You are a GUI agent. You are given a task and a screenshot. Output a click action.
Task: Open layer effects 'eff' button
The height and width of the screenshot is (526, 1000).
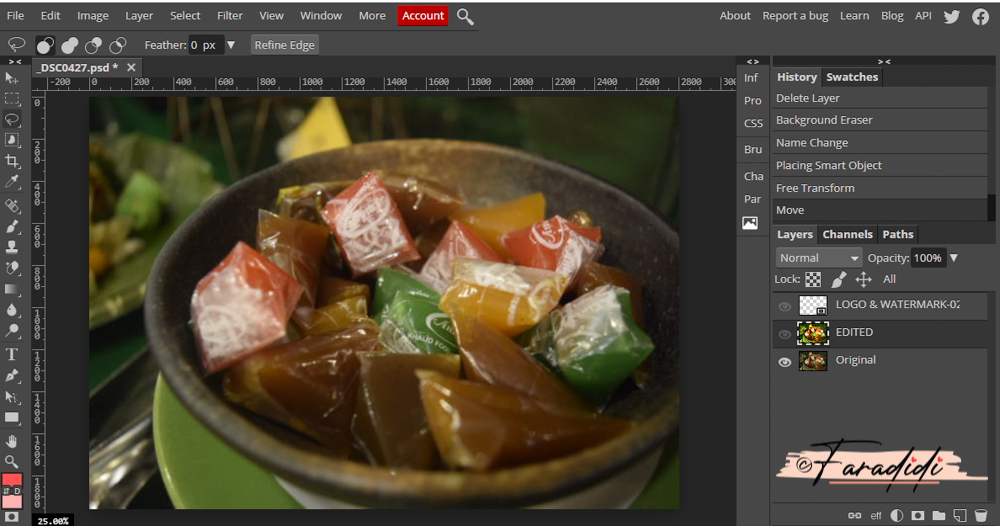pos(876,515)
